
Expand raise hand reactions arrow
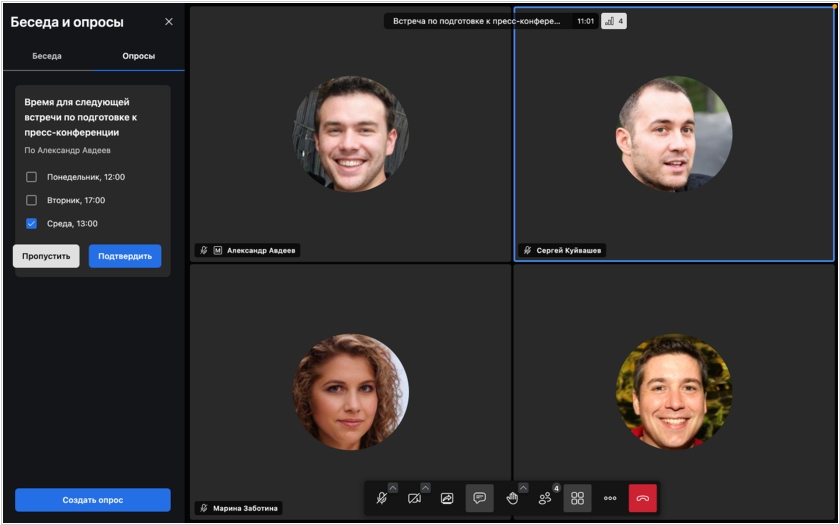click(x=523, y=488)
